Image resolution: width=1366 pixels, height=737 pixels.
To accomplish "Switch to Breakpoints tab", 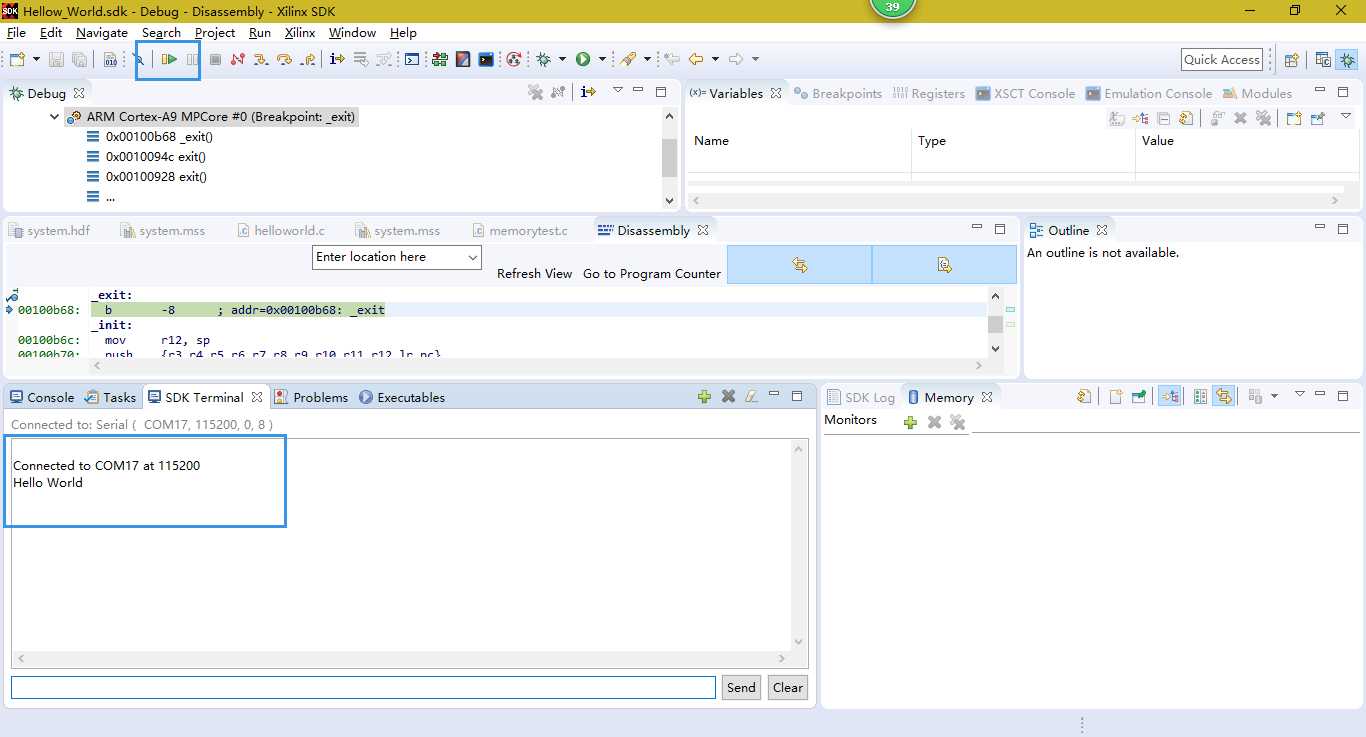I will pos(838,93).
